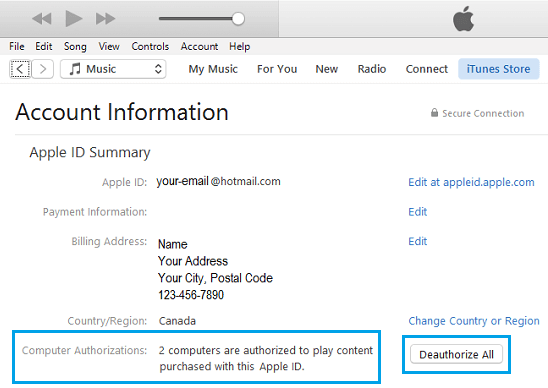Click the 'Your City, Postal Code' line
548x388 pixels.
[x=215, y=278]
